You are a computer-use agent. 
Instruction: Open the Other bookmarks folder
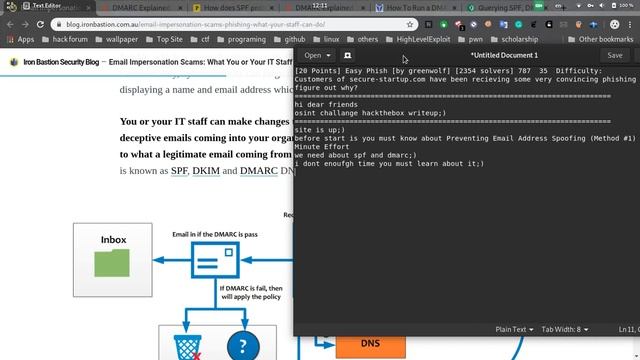(x=600, y=40)
